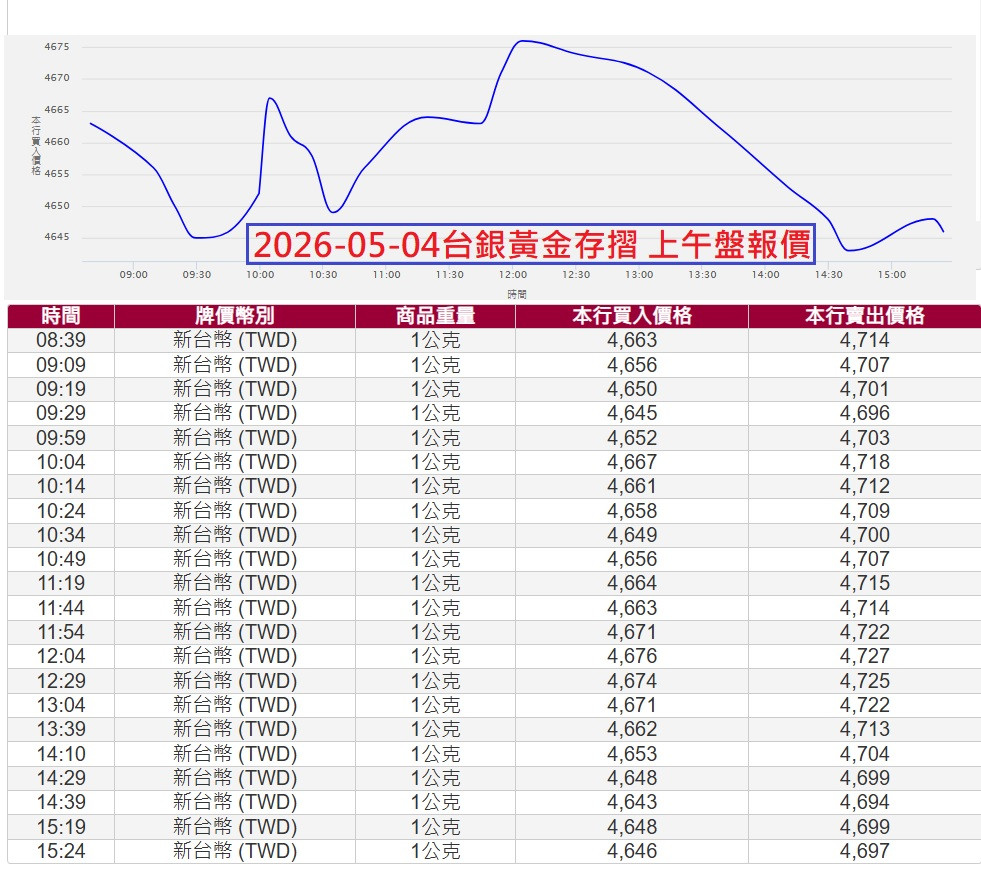
Task: Click the 本行賣出價格 column header
Action: (x=865, y=316)
